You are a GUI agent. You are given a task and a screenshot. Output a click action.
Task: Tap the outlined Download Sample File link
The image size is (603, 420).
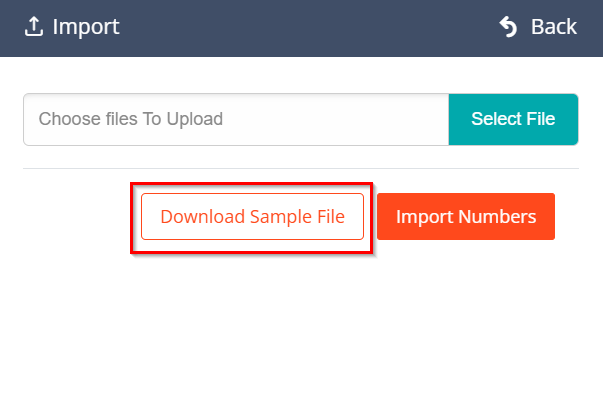252,217
